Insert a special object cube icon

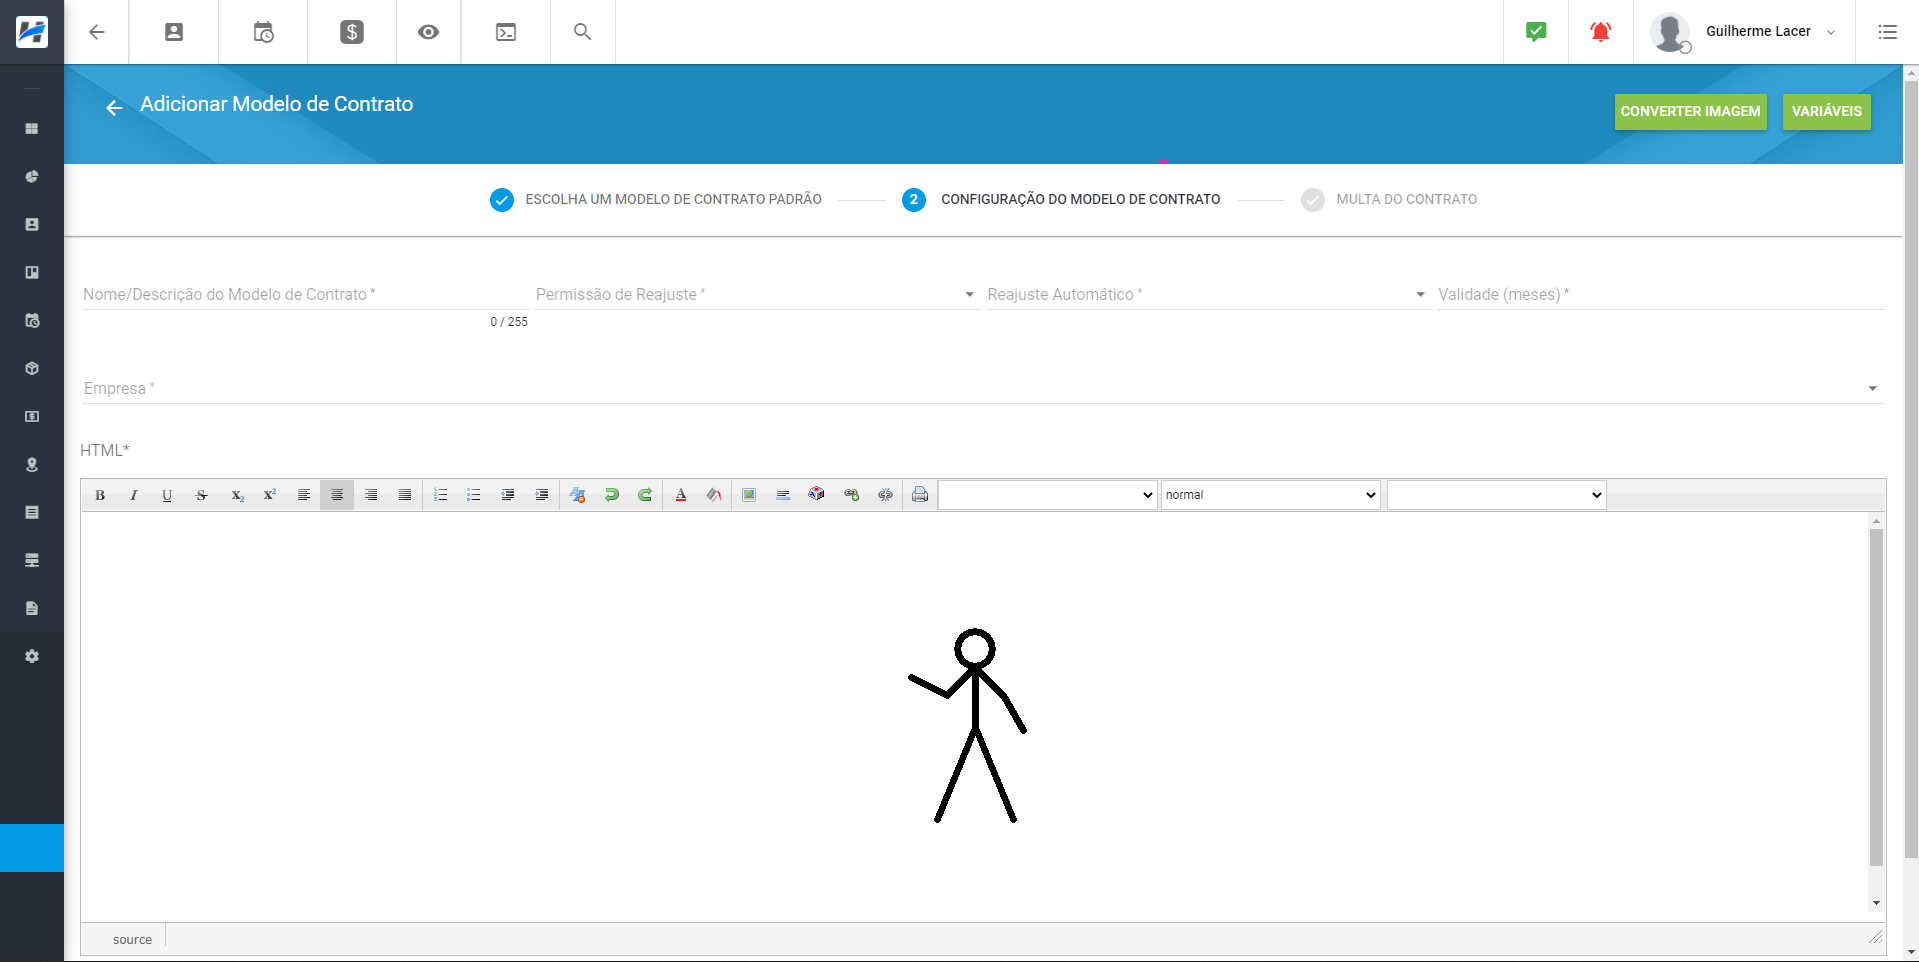coord(817,494)
